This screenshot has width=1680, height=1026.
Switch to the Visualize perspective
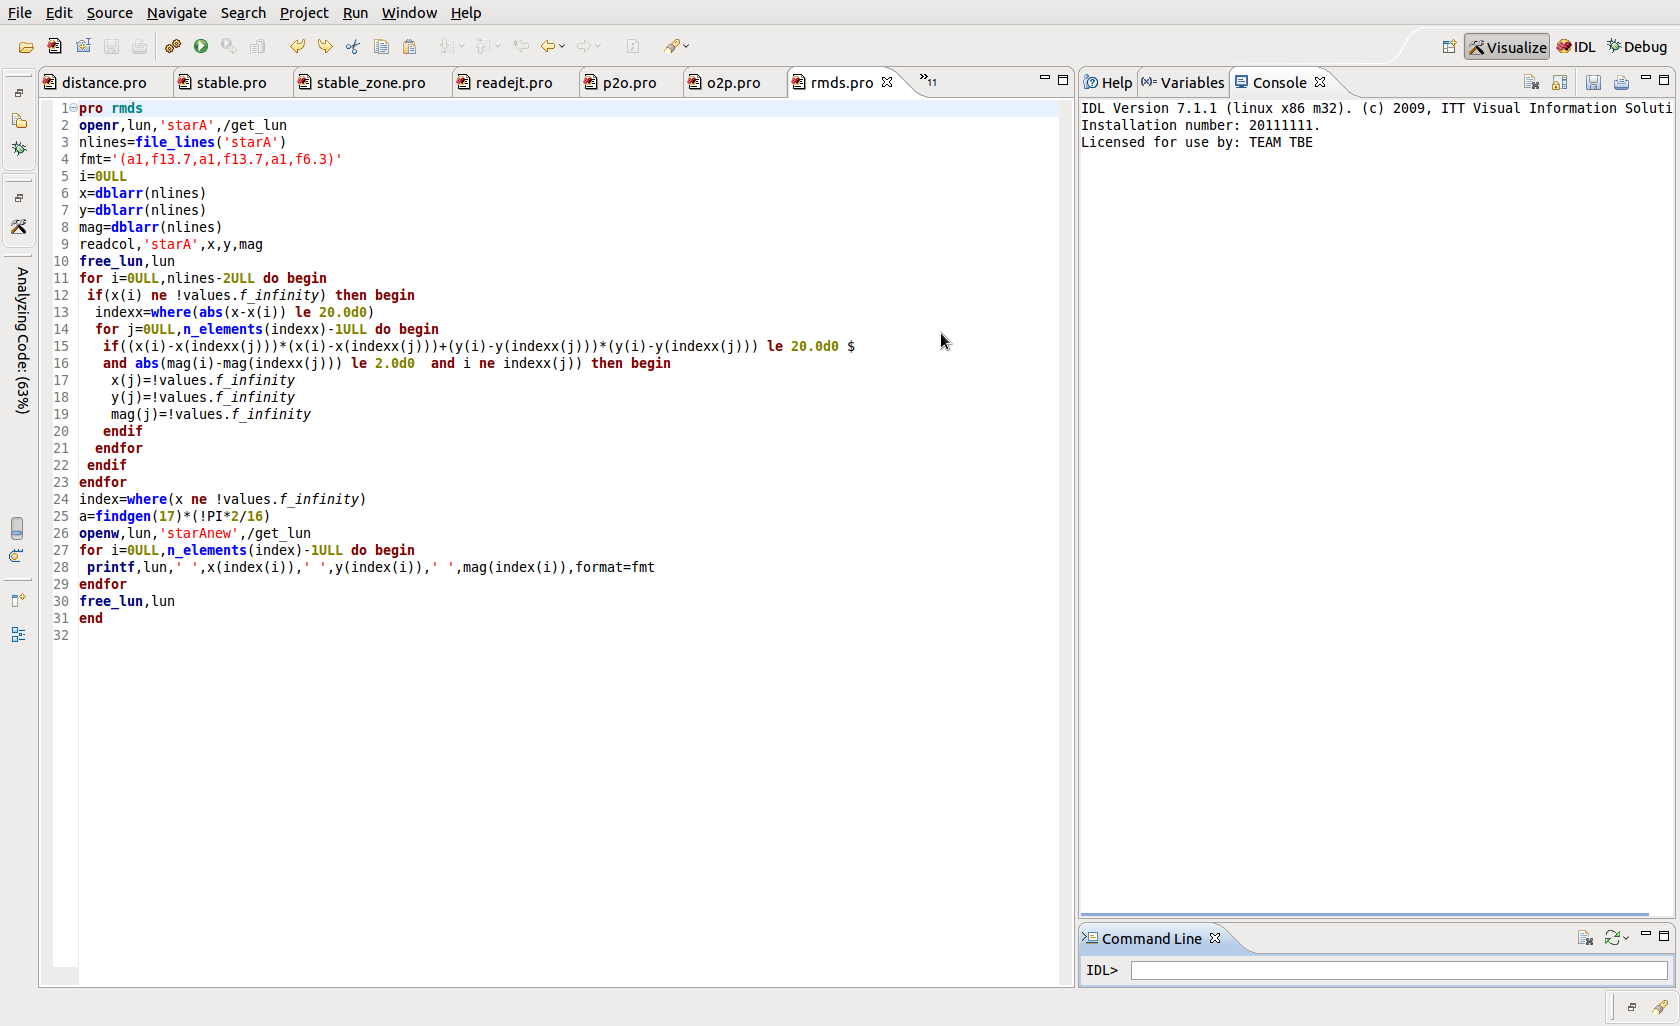(1507, 47)
